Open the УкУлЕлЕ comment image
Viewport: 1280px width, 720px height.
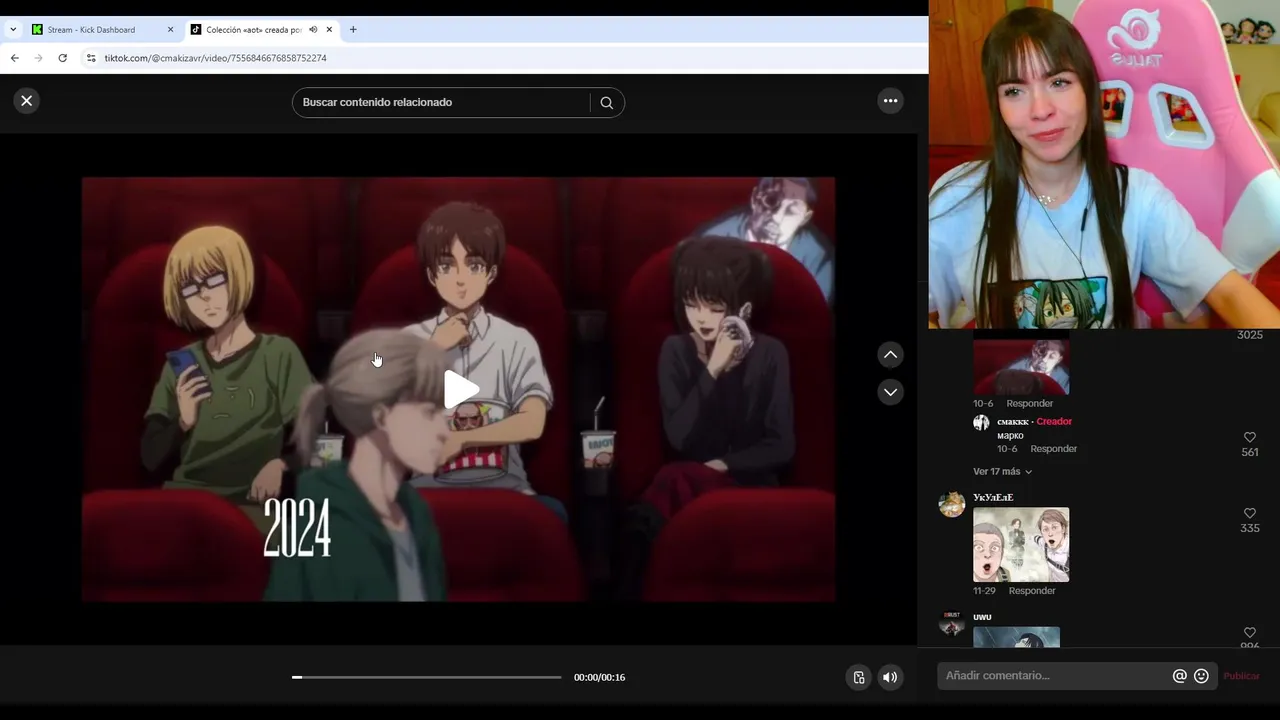[x=1021, y=544]
